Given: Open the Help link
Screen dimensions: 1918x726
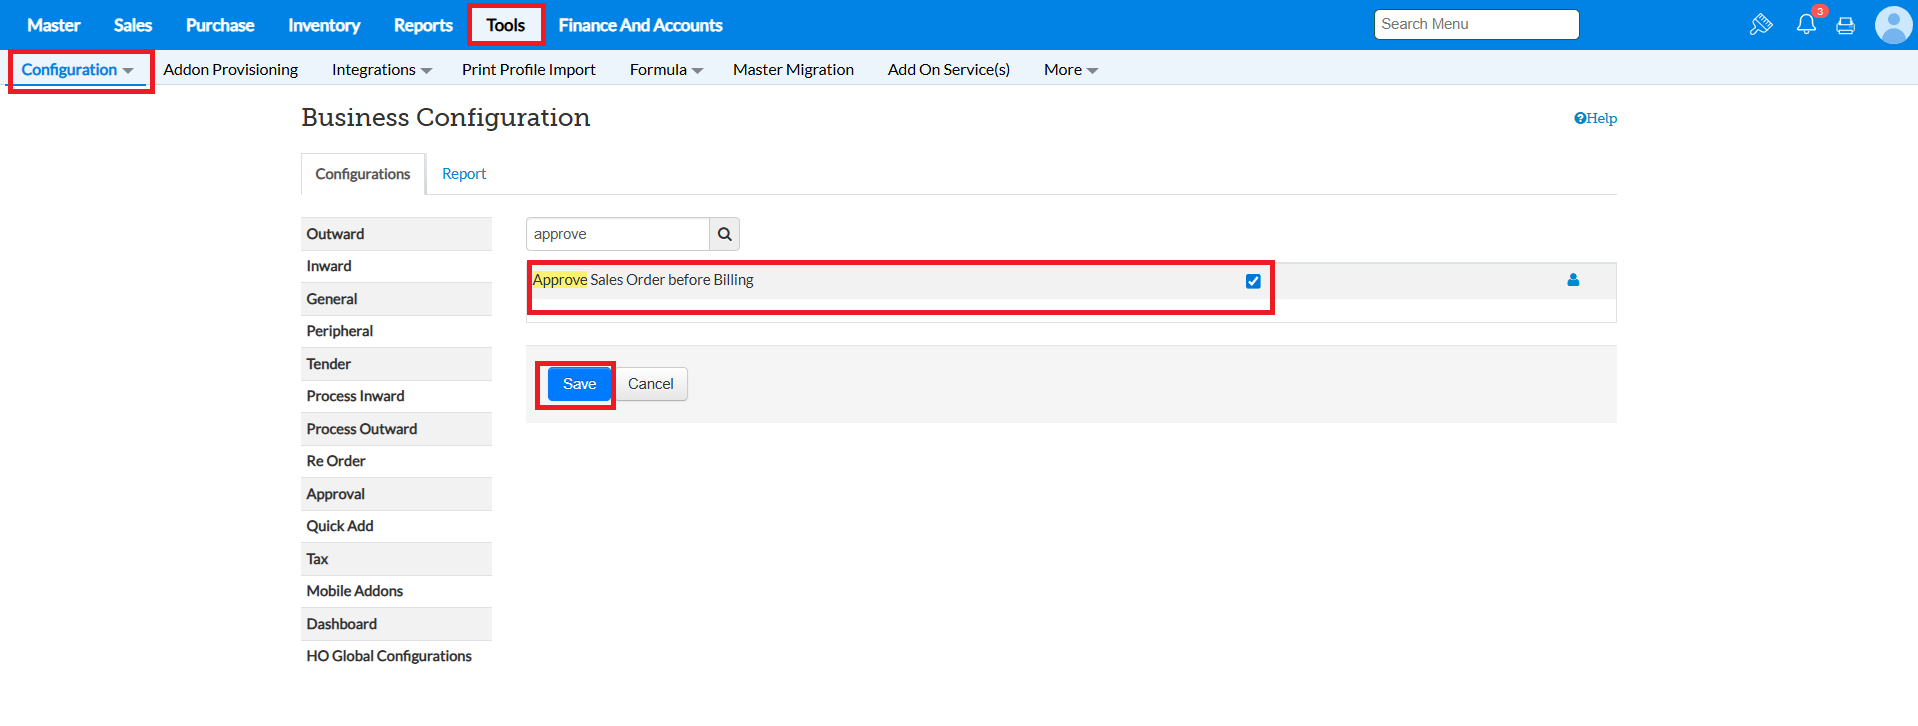Looking at the screenshot, I should [1595, 118].
